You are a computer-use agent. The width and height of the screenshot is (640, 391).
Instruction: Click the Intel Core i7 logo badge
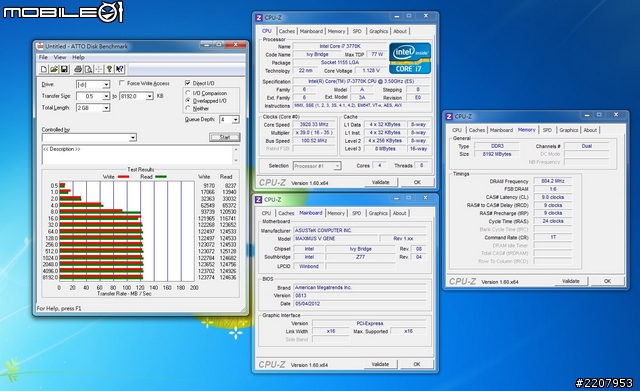point(410,58)
